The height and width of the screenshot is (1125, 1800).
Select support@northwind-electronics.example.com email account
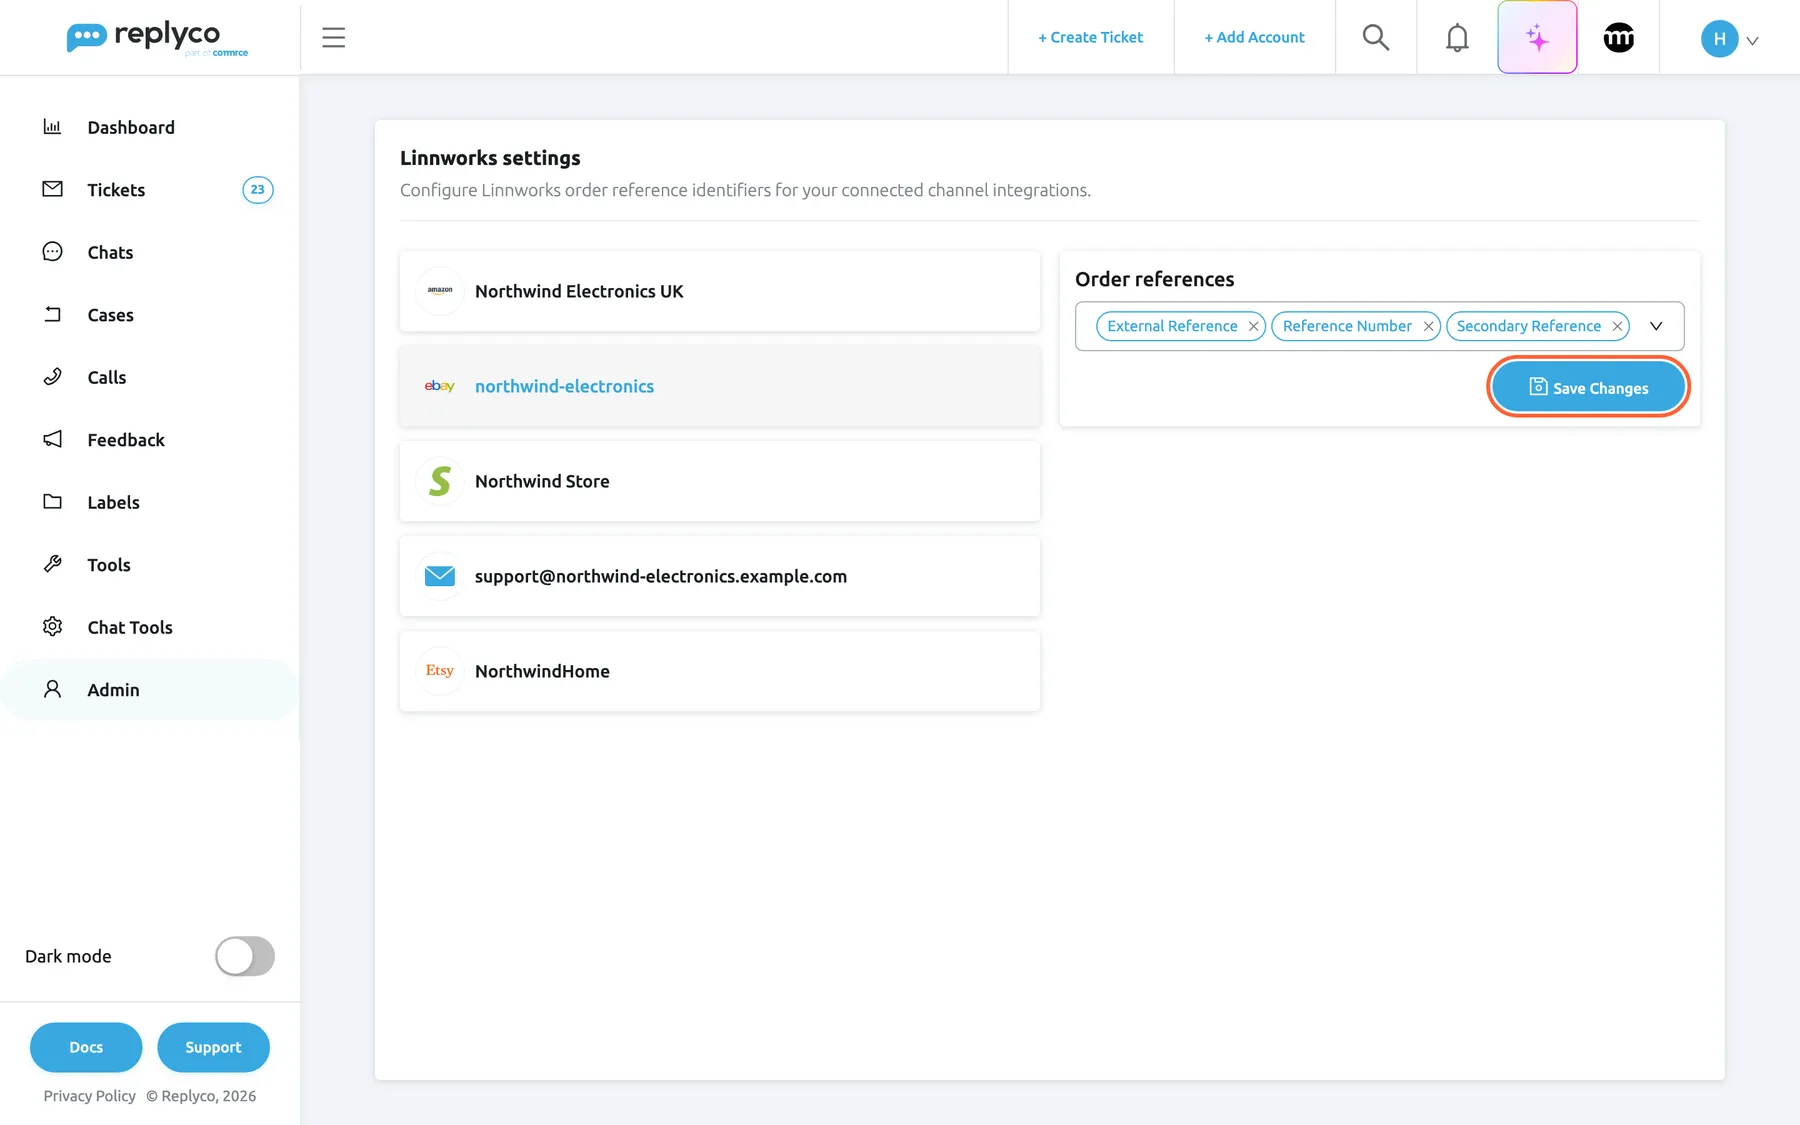coord(720,576)
